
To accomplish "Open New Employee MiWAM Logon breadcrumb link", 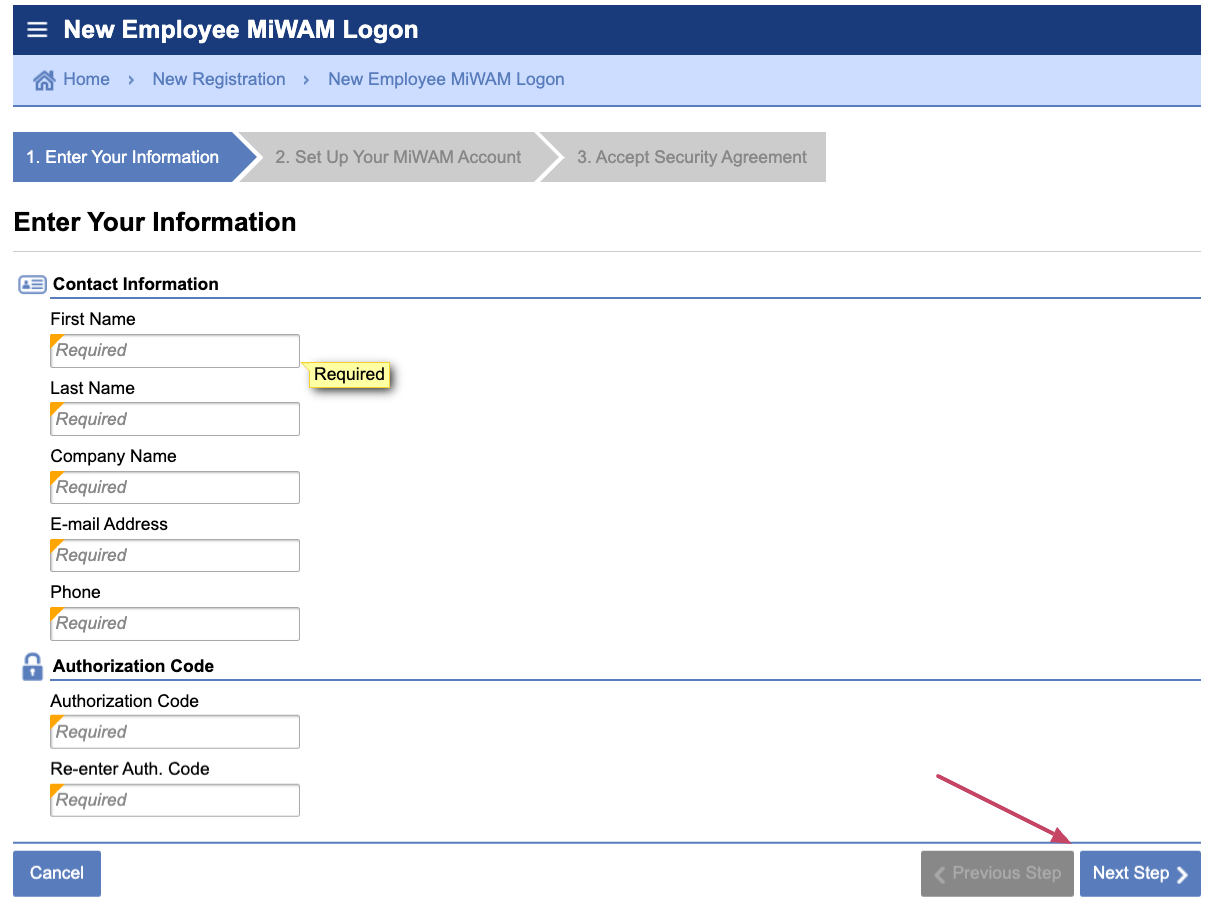I will coord(446,79).
